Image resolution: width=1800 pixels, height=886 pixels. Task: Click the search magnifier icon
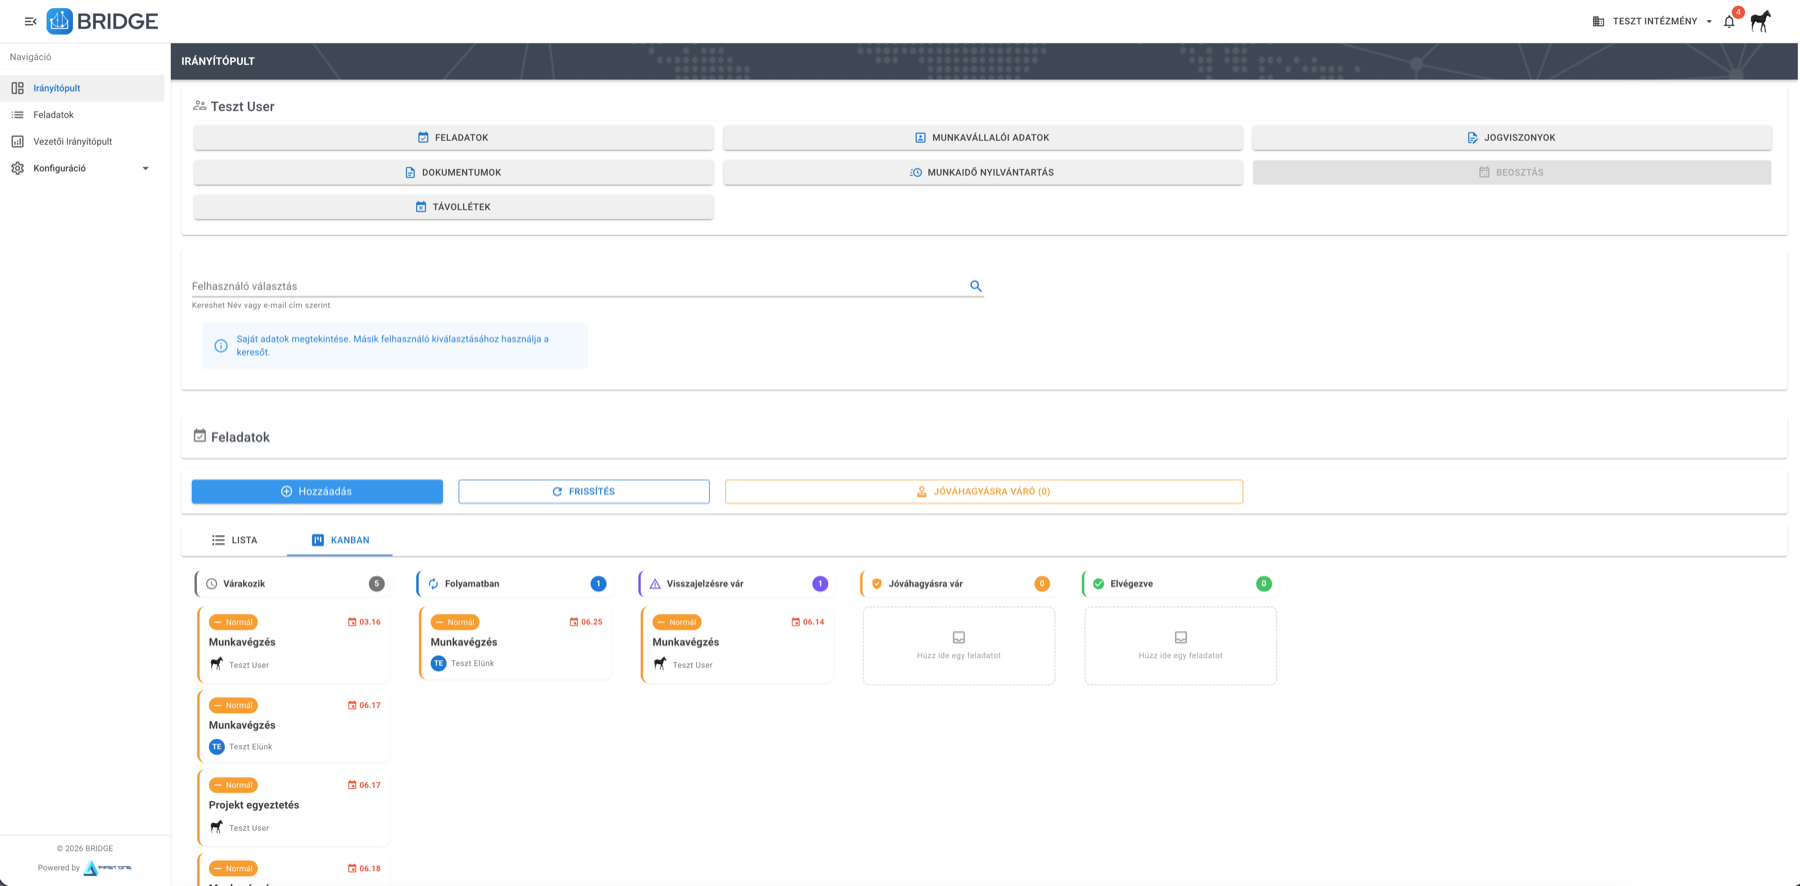(x=976, y=286)
